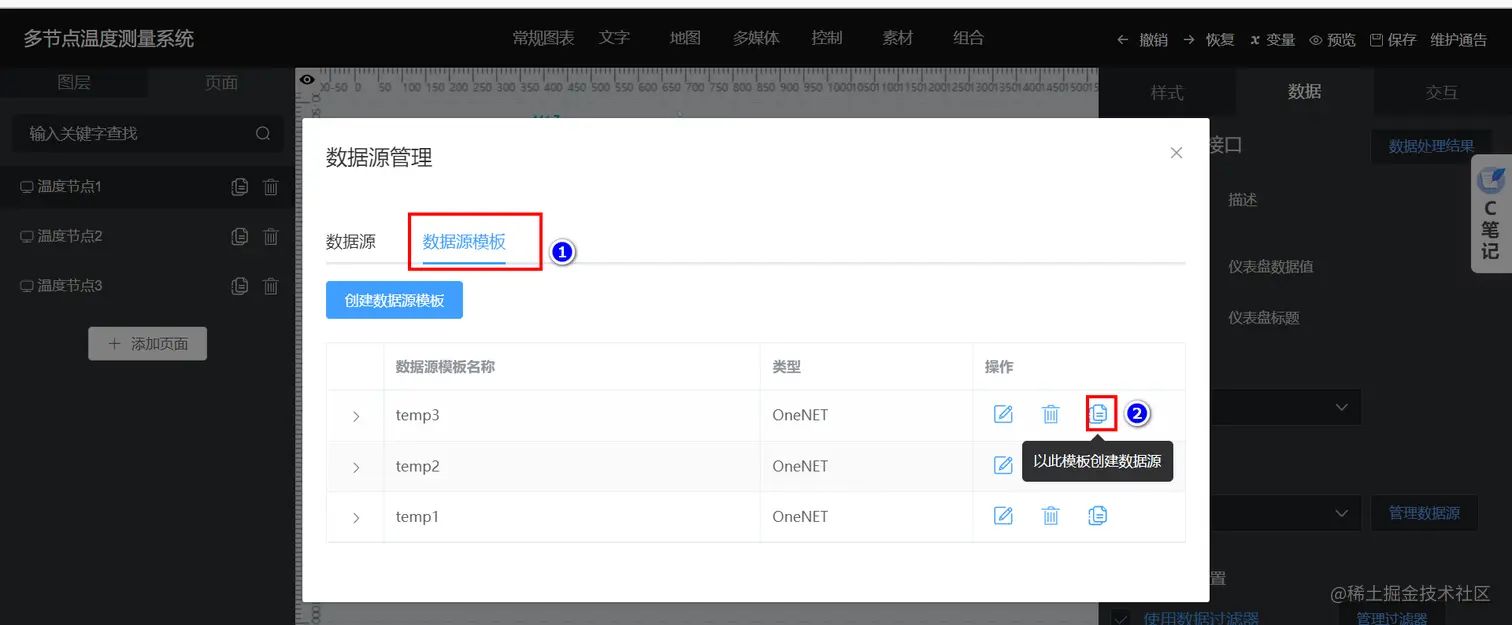Screen dimensions: 1512x625
Task: Click 撤销 undo in top bar
Action: (x=1142, y=40)
